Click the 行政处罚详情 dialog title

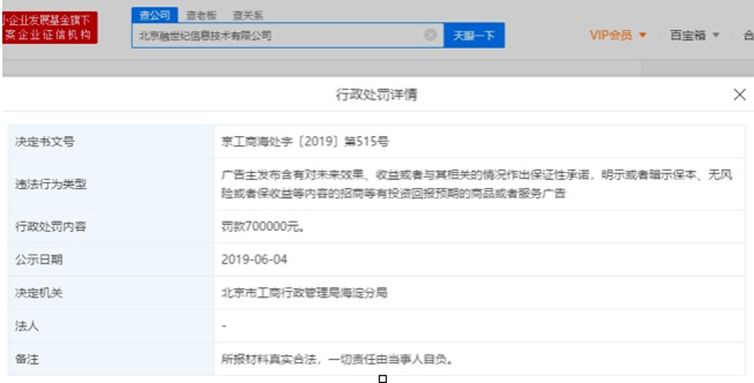coord(377,95)
